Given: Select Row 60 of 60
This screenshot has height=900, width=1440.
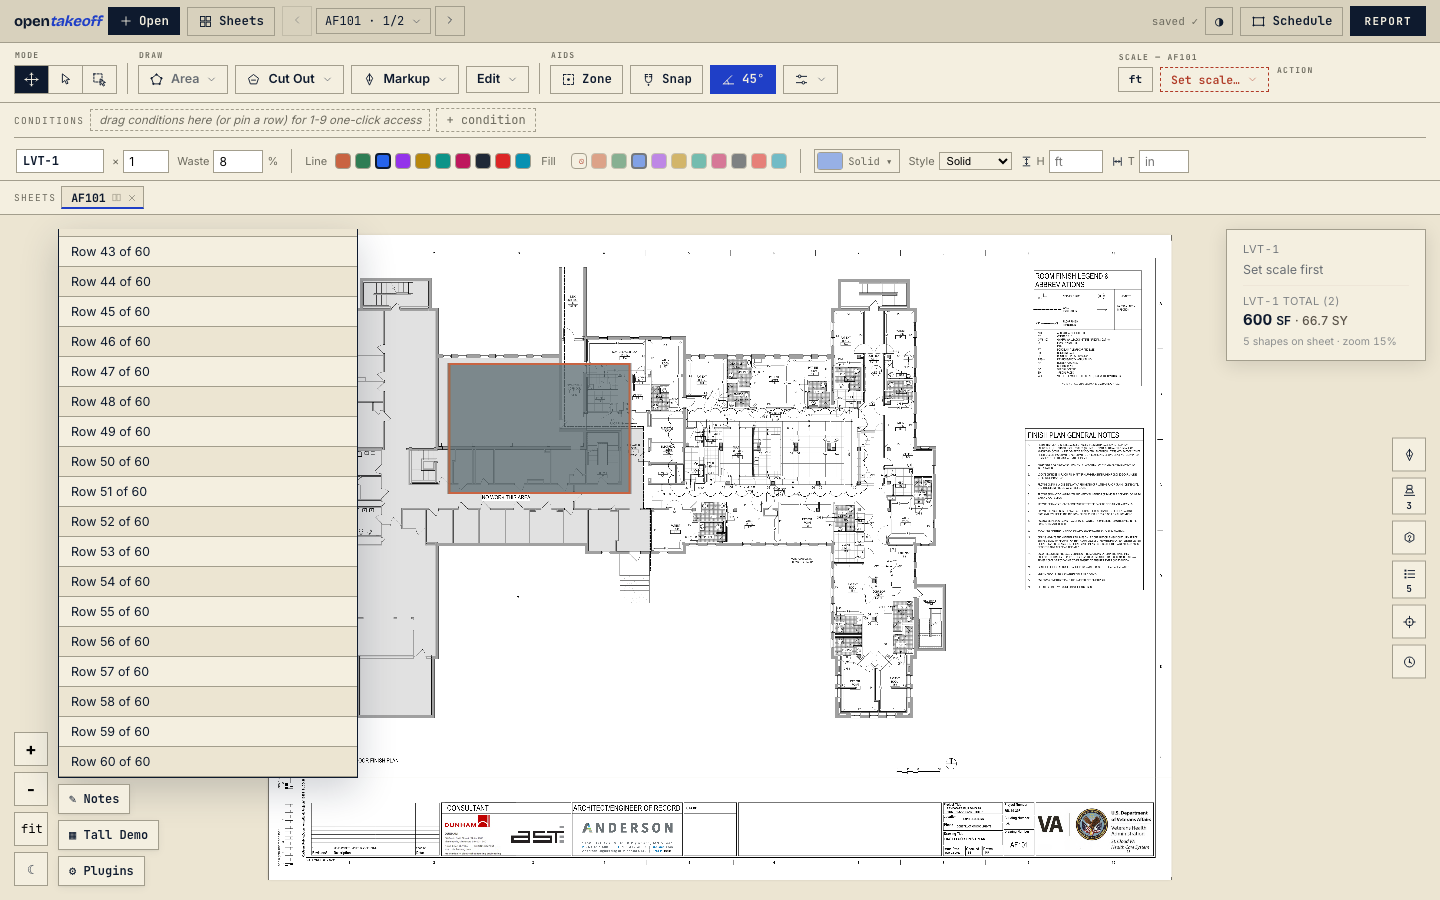Looking at the screenshot, I should [x=208, y=762].
